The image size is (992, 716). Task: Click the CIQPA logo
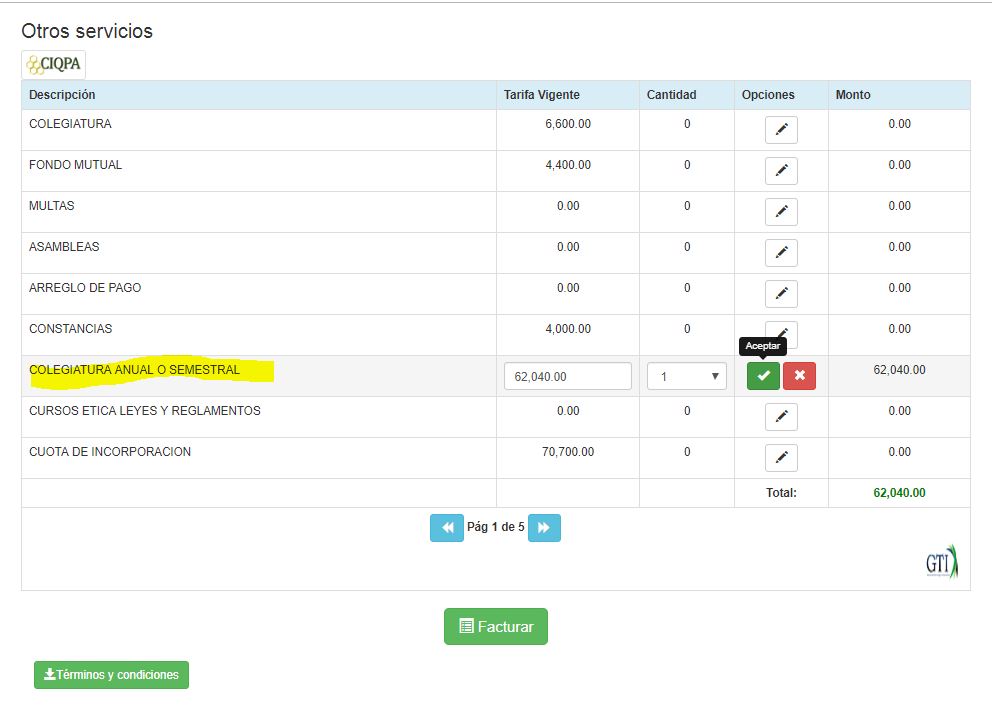pos(54,65)
